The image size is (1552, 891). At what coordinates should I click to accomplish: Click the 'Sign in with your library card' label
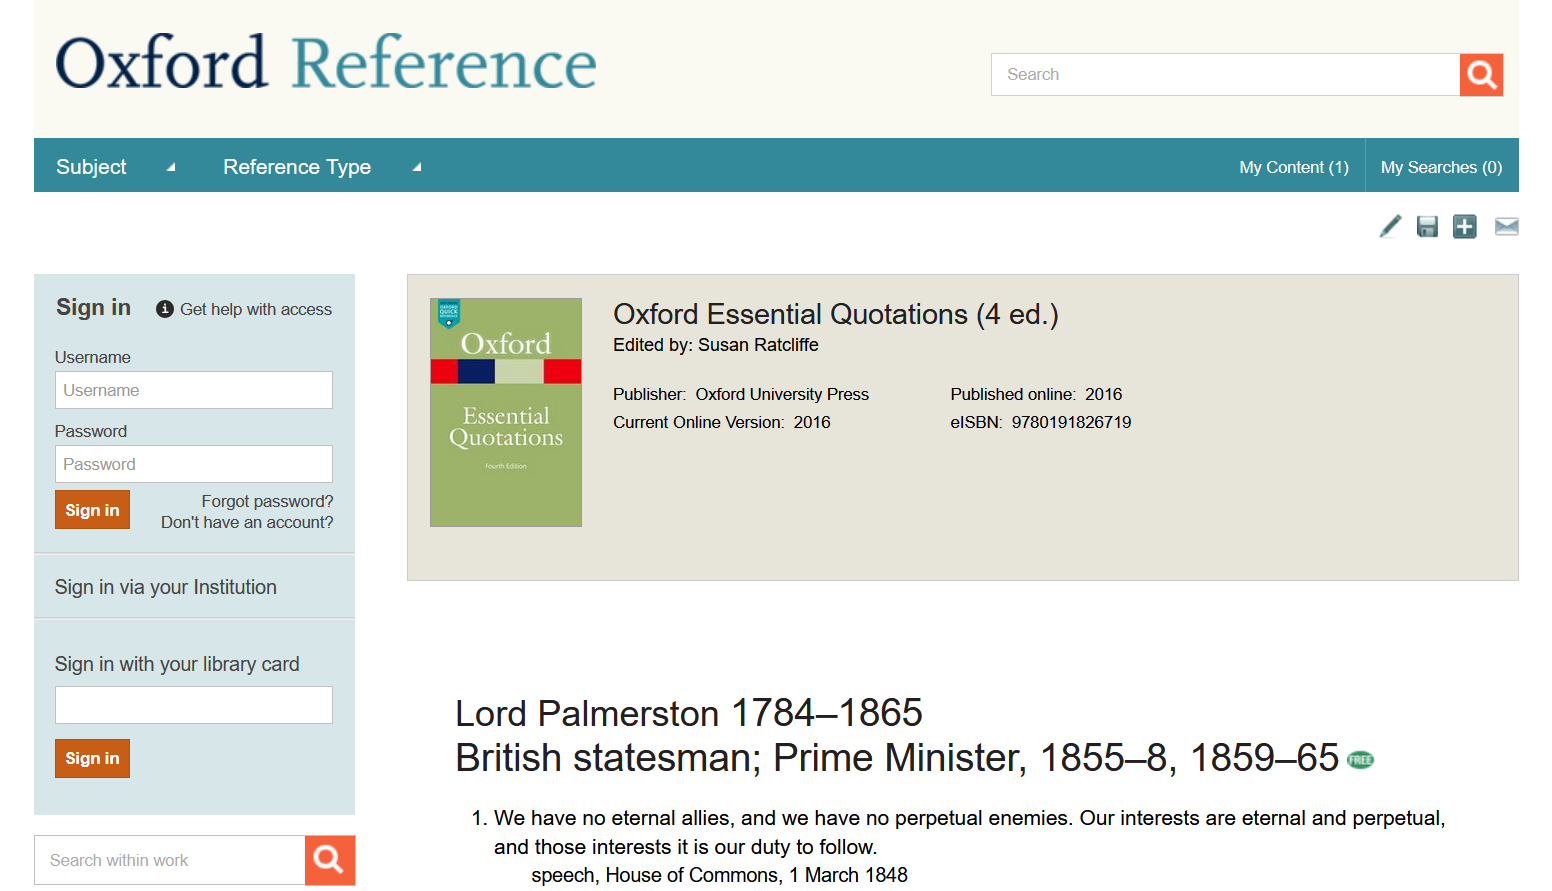177,664
